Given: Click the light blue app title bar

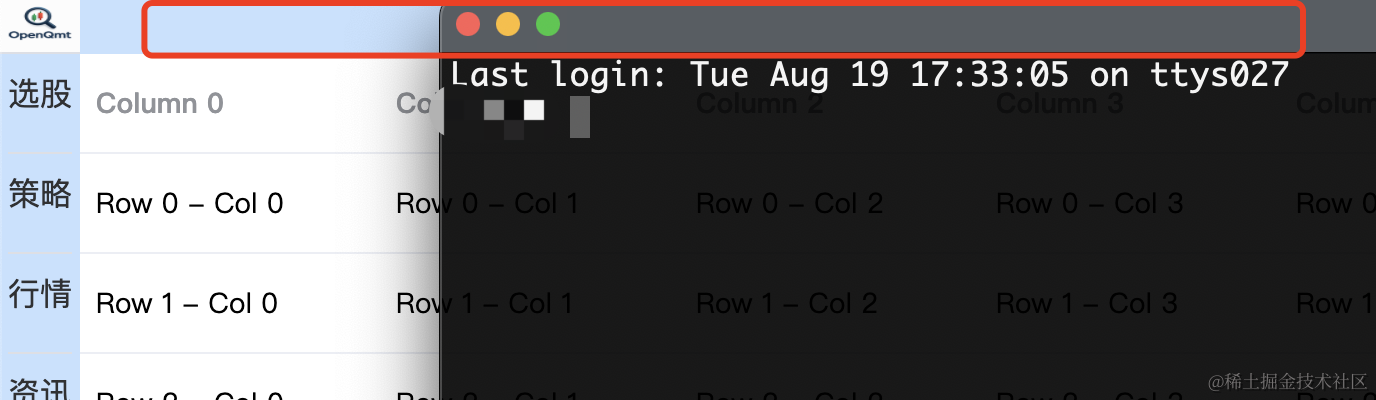Looking at the screenshot, I should pos(260,26).
